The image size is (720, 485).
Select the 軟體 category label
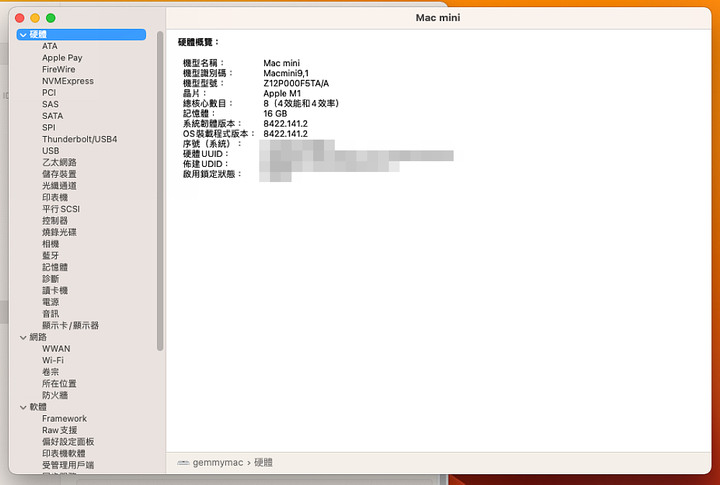(x=38, y=407)
